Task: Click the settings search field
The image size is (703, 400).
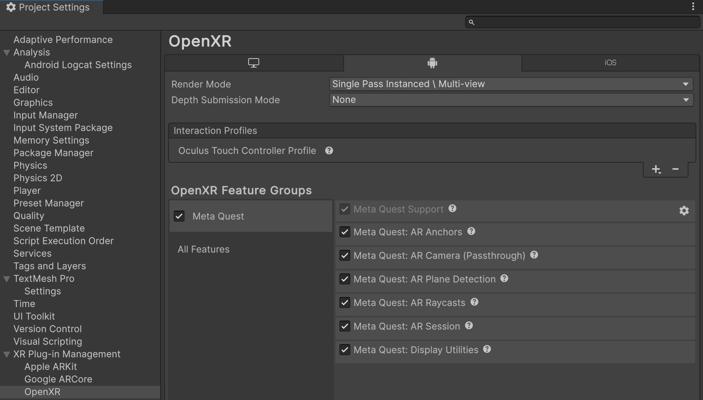Action: pyautogui.click(x=582, y=22)
